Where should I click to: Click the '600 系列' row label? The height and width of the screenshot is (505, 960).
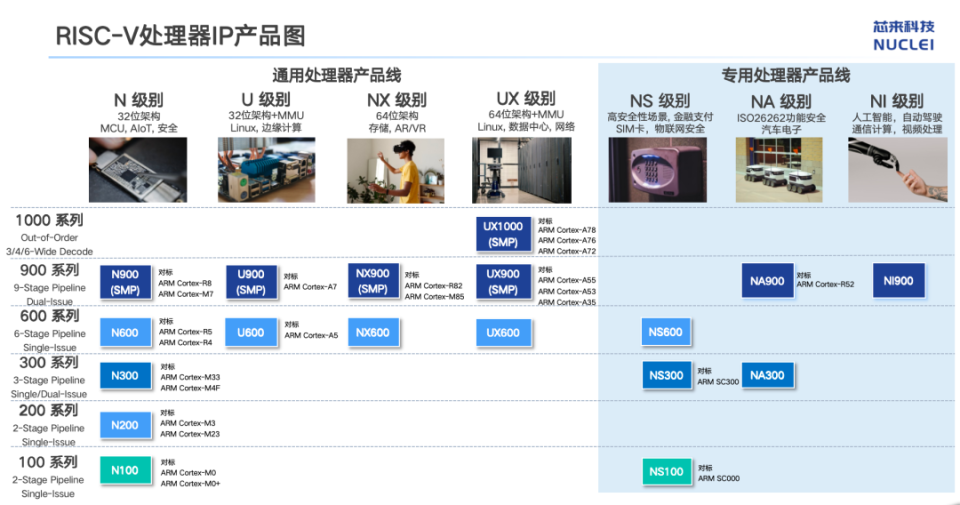point(50,316)
